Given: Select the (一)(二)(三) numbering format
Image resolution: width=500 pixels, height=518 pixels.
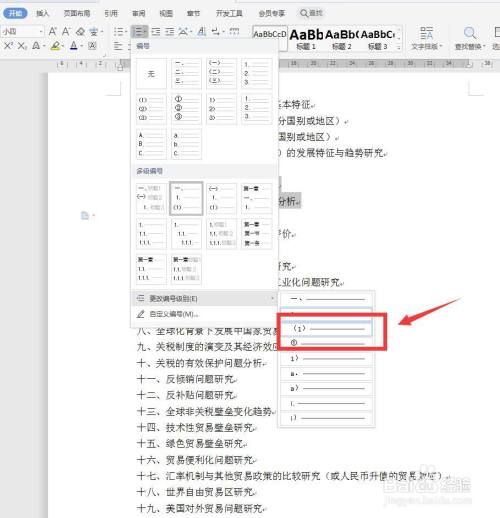Looking at the screenshot, I should click(221, 74).
